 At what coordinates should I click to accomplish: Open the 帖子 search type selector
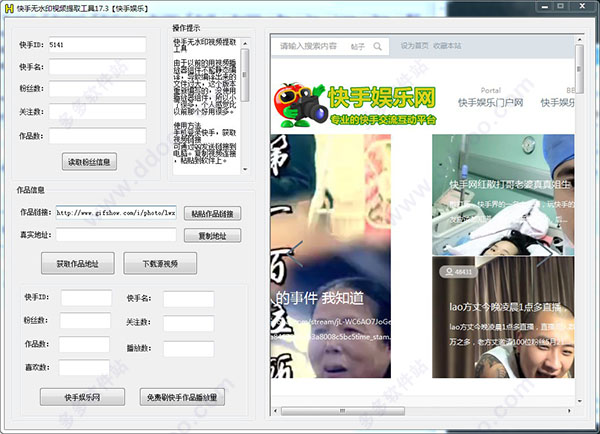[357, 47]
